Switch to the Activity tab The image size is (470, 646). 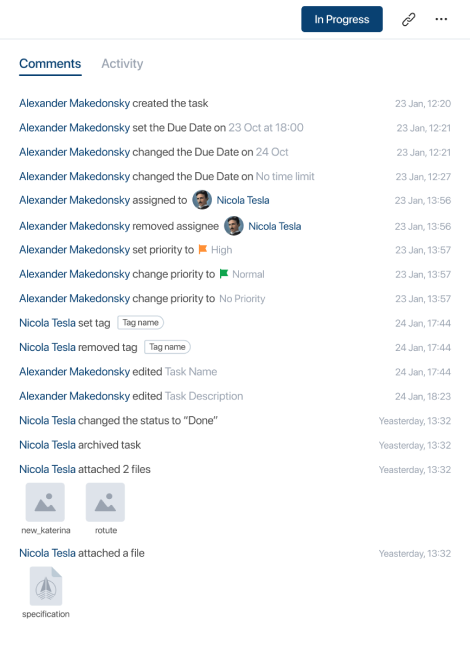point(122,63)
